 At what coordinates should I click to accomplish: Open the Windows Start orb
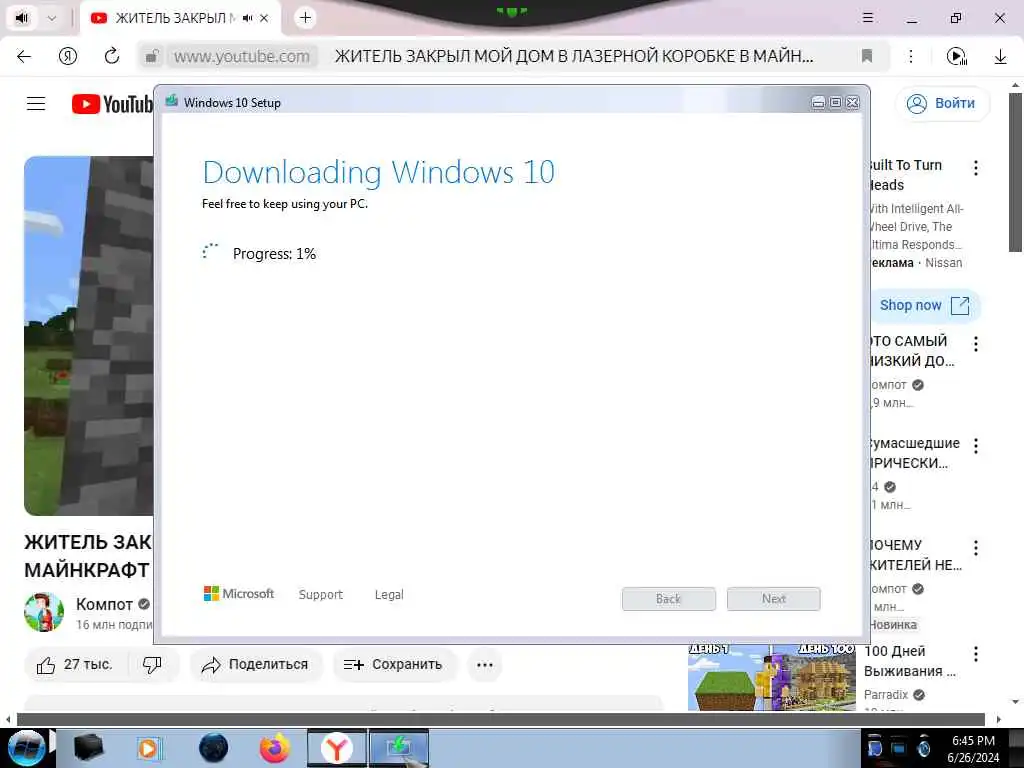tap(27, 748)
